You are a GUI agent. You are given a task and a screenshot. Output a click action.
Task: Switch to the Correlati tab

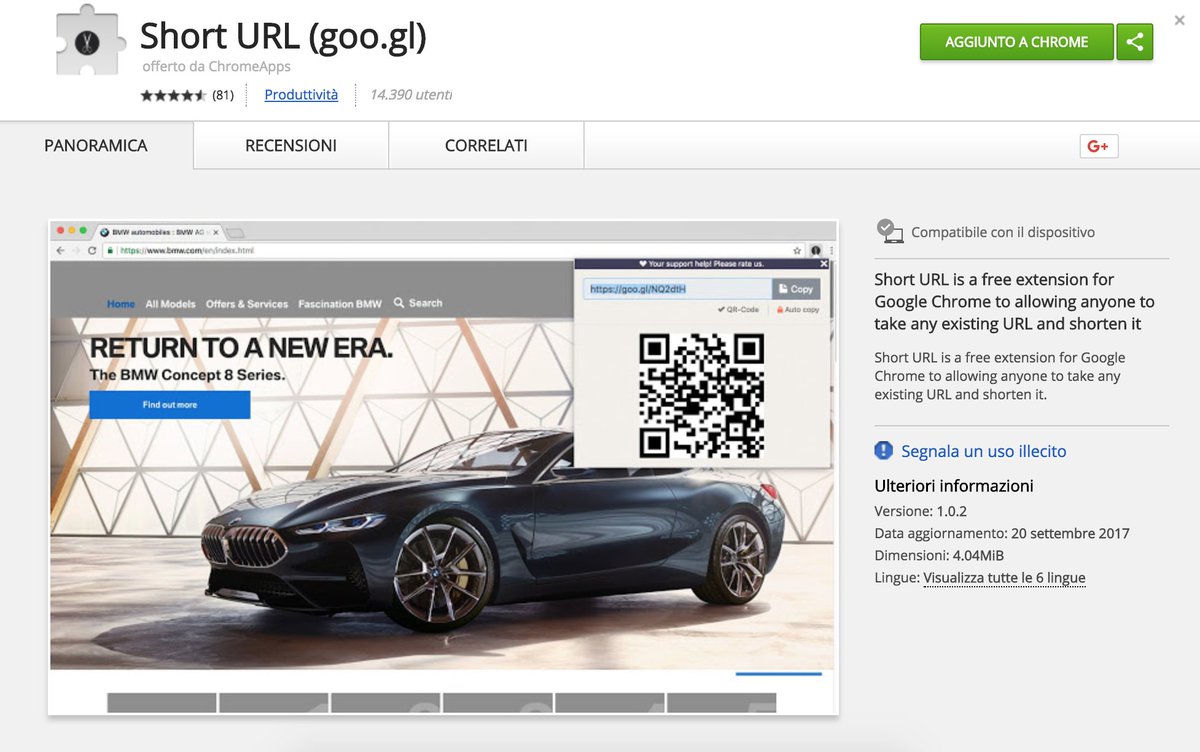pyautogui.click(x=486, y=146)
